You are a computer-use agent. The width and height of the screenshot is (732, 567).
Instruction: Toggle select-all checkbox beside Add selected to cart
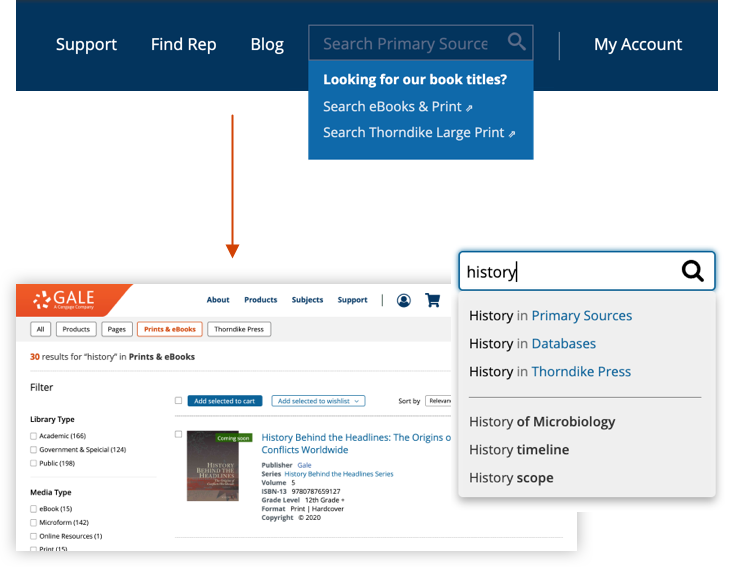pyautogui.click(x=178, y=401)
